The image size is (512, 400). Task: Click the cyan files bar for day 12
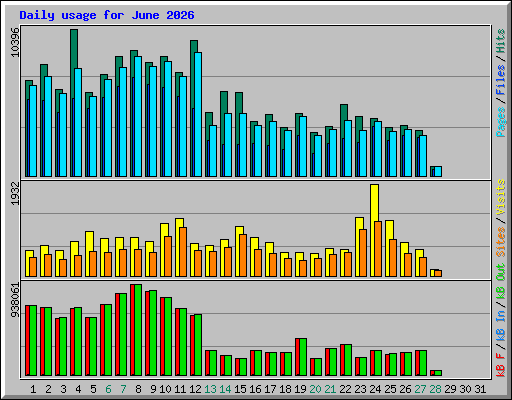[x=198, y=114]
